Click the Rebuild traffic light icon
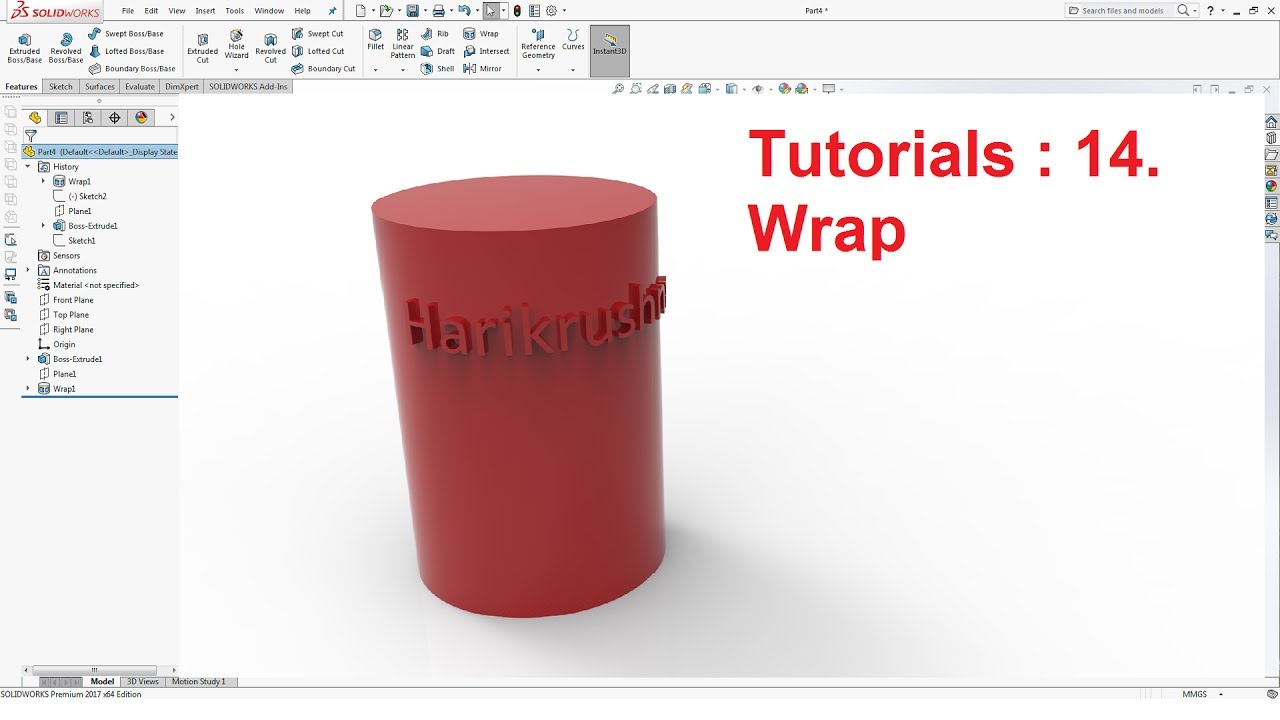 (517, 11)
